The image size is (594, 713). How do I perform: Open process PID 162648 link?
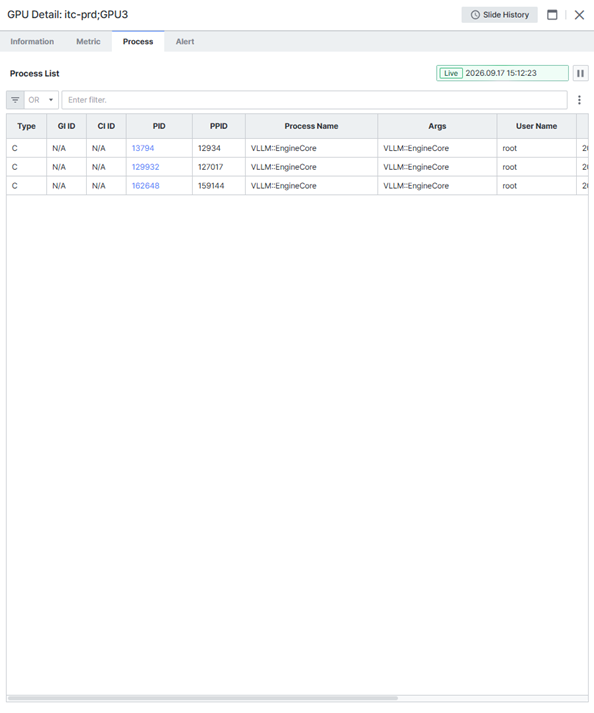(x=146, y=186)
